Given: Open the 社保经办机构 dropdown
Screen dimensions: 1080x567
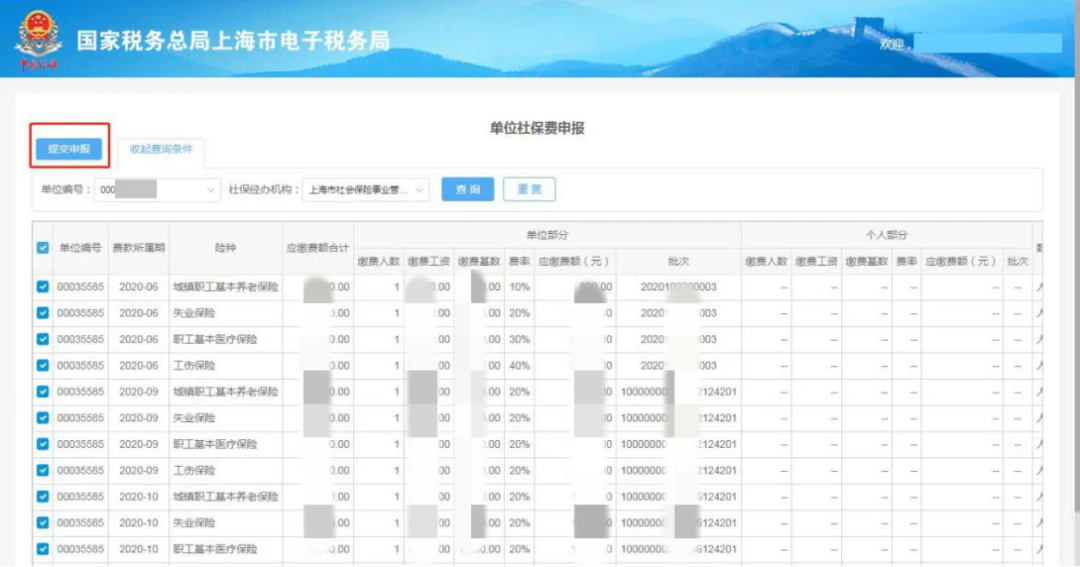Looking at the screenshot, I should 366,189.
